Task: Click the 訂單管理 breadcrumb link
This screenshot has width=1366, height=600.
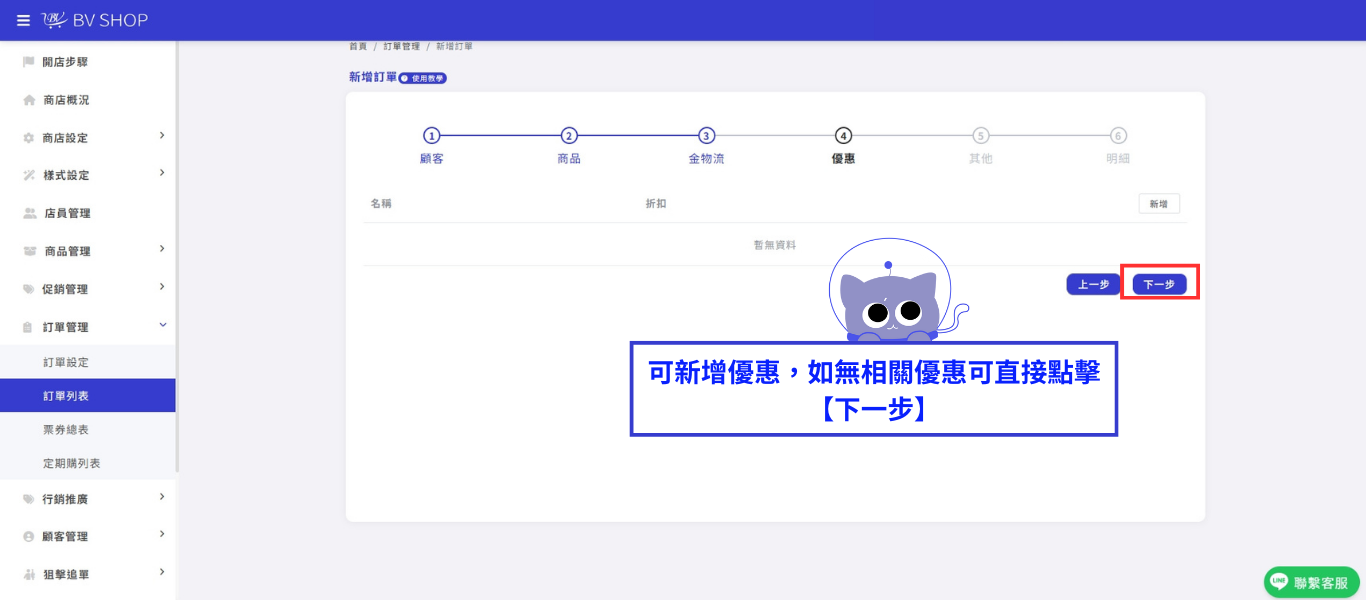Action: click(401, 47)
